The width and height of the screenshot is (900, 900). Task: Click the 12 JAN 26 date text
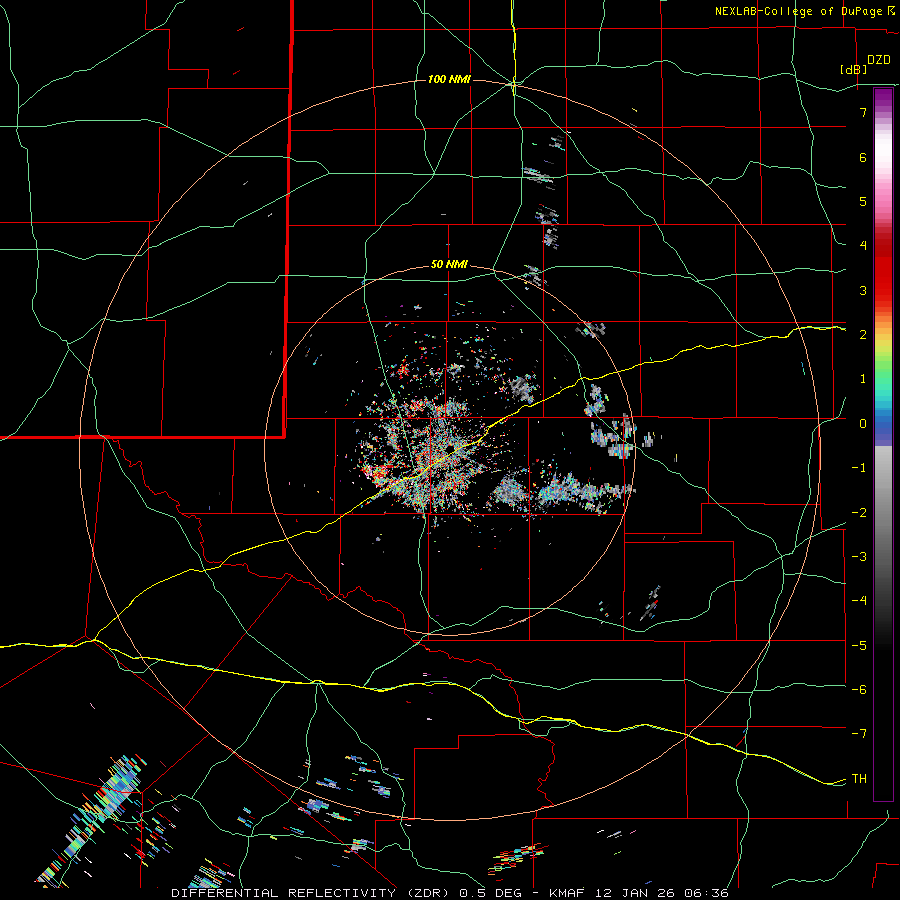633,893
